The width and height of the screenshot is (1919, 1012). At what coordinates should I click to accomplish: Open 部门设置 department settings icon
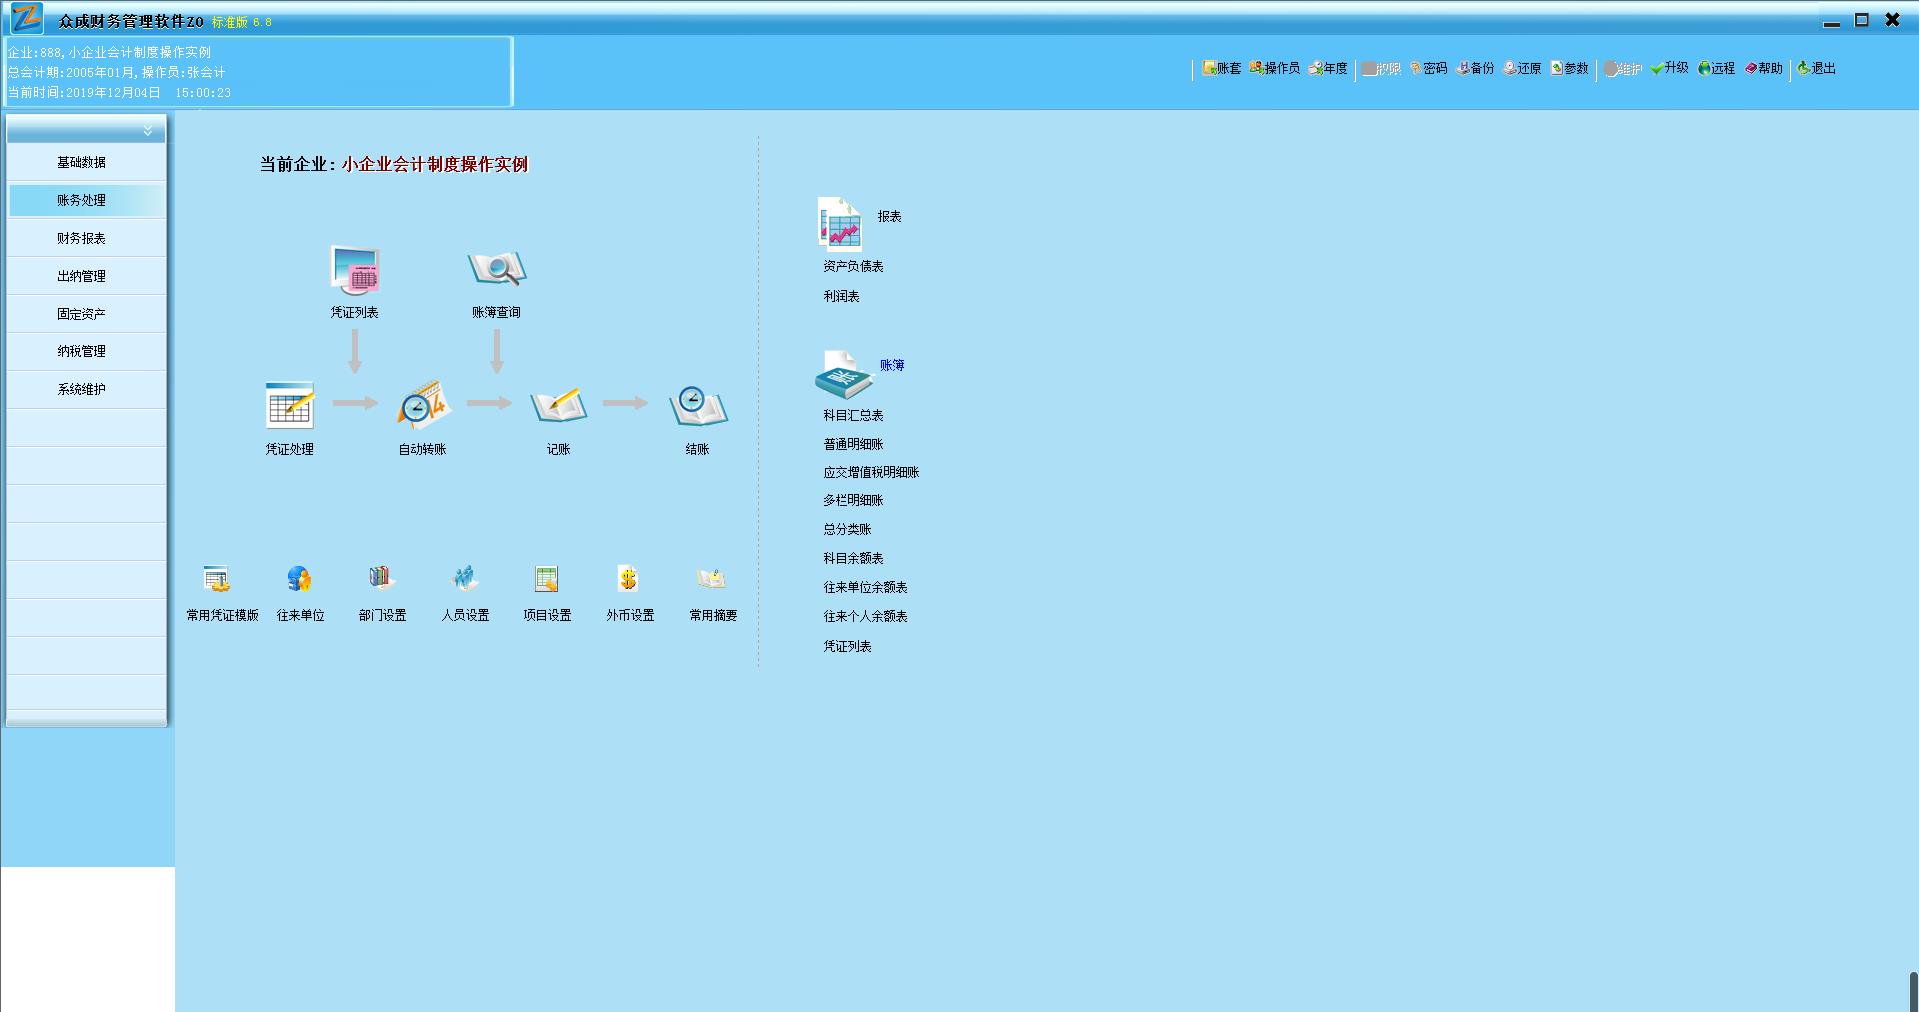381,578
